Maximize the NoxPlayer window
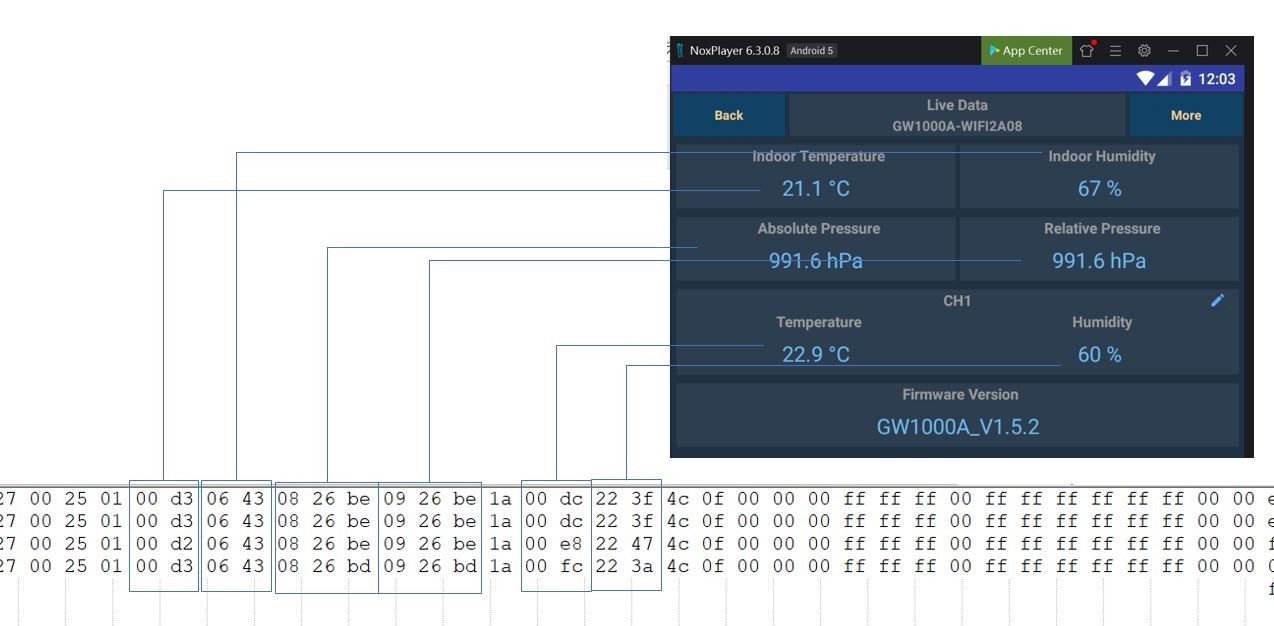Screen dimensions: 1274x626 pos(1202,51)
